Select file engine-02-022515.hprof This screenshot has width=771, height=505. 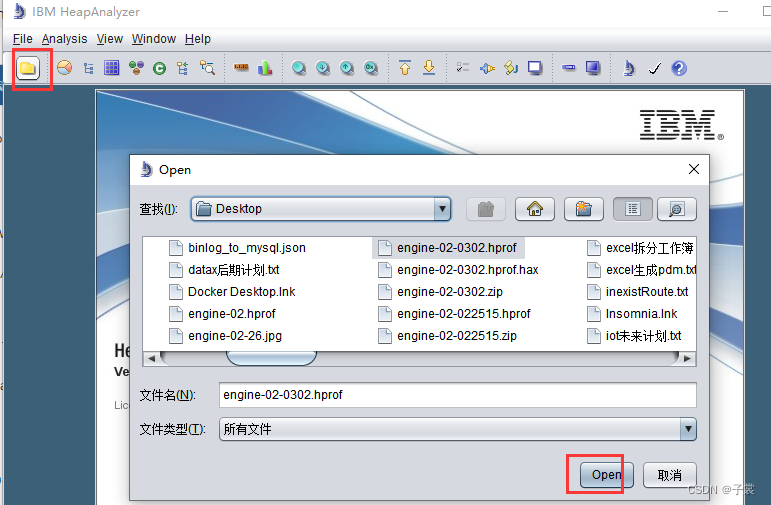(x=455, y=314)
